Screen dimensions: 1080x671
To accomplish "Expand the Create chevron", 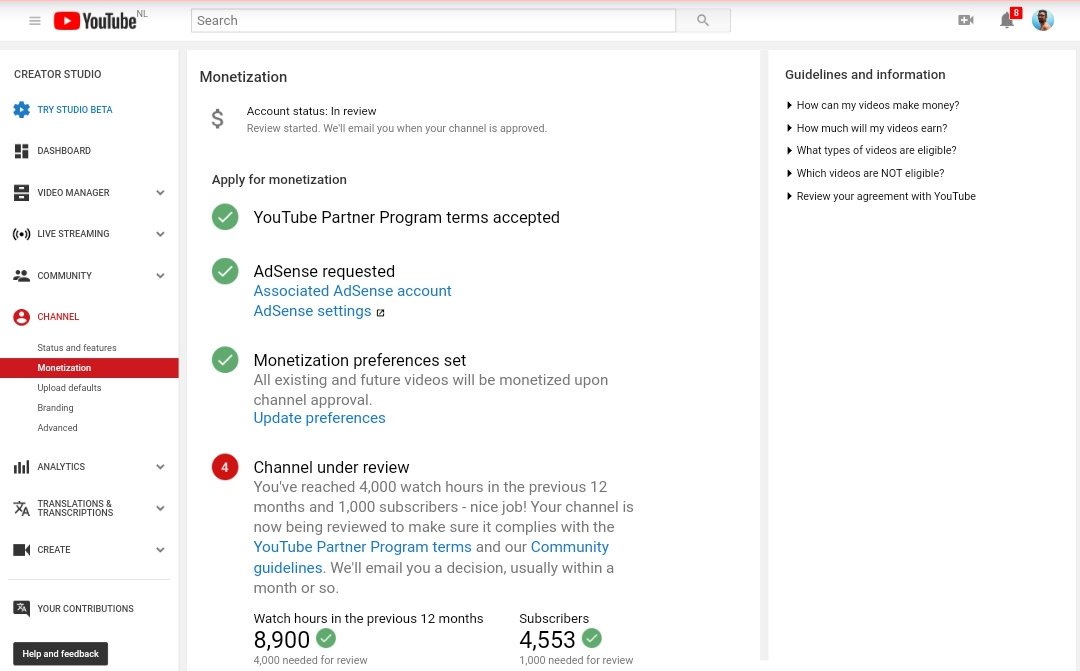I will pyautogui.click(x=160, y=550).
